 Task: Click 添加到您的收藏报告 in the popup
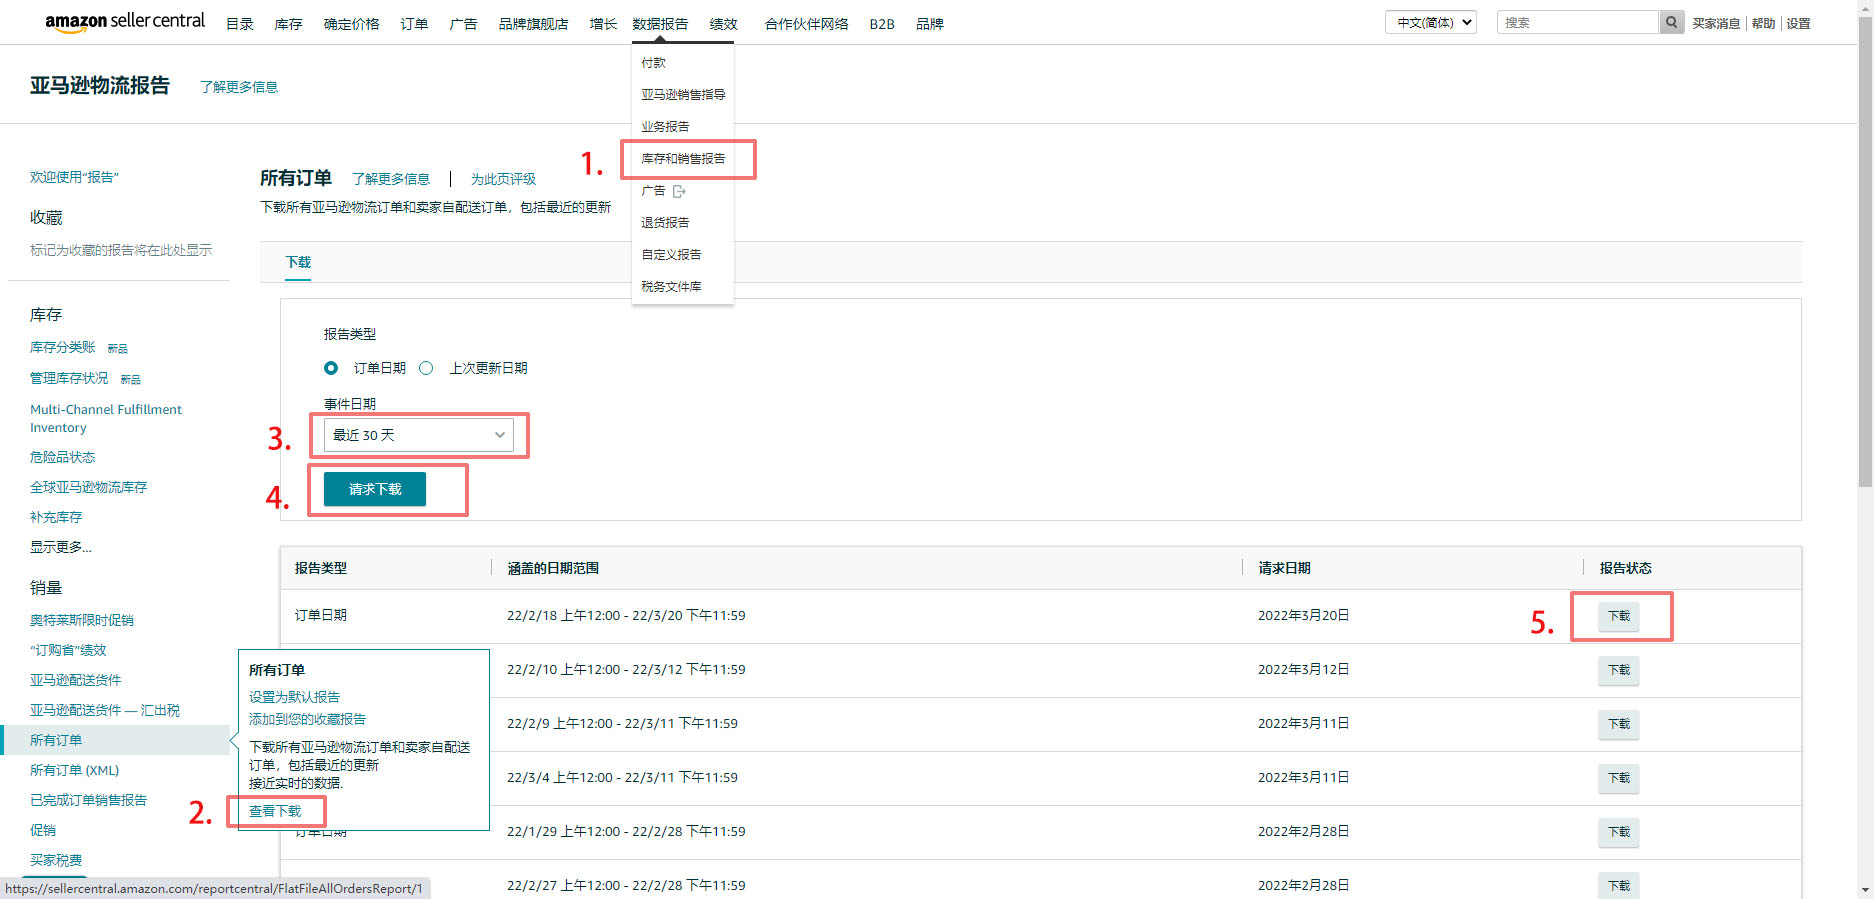[307, 719]
